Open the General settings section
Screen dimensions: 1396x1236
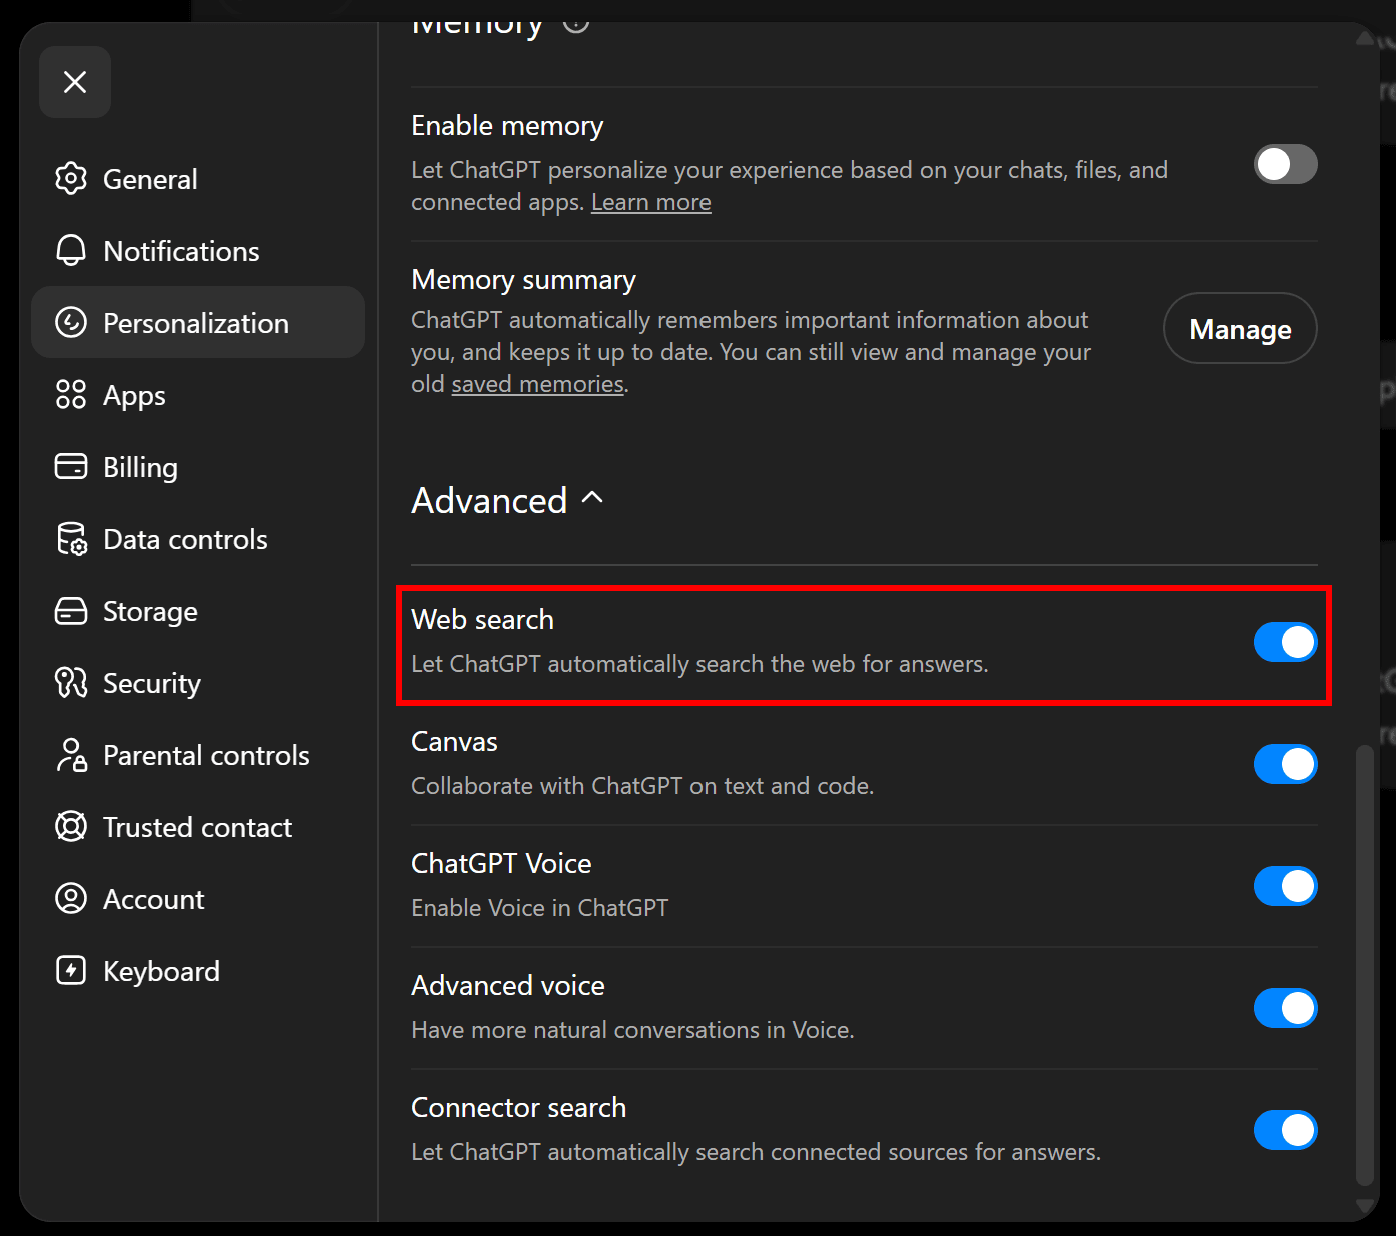click(x=198, y=178)
